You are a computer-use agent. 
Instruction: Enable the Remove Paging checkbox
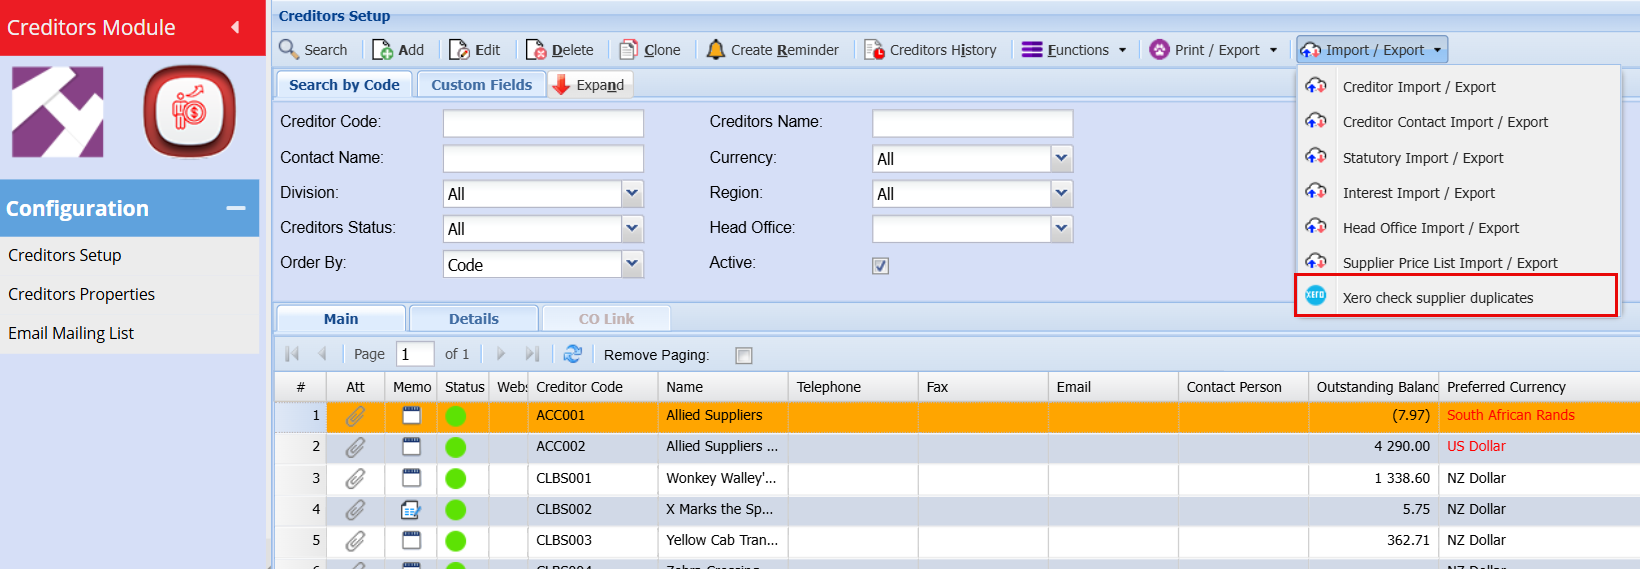coord(743,355)
